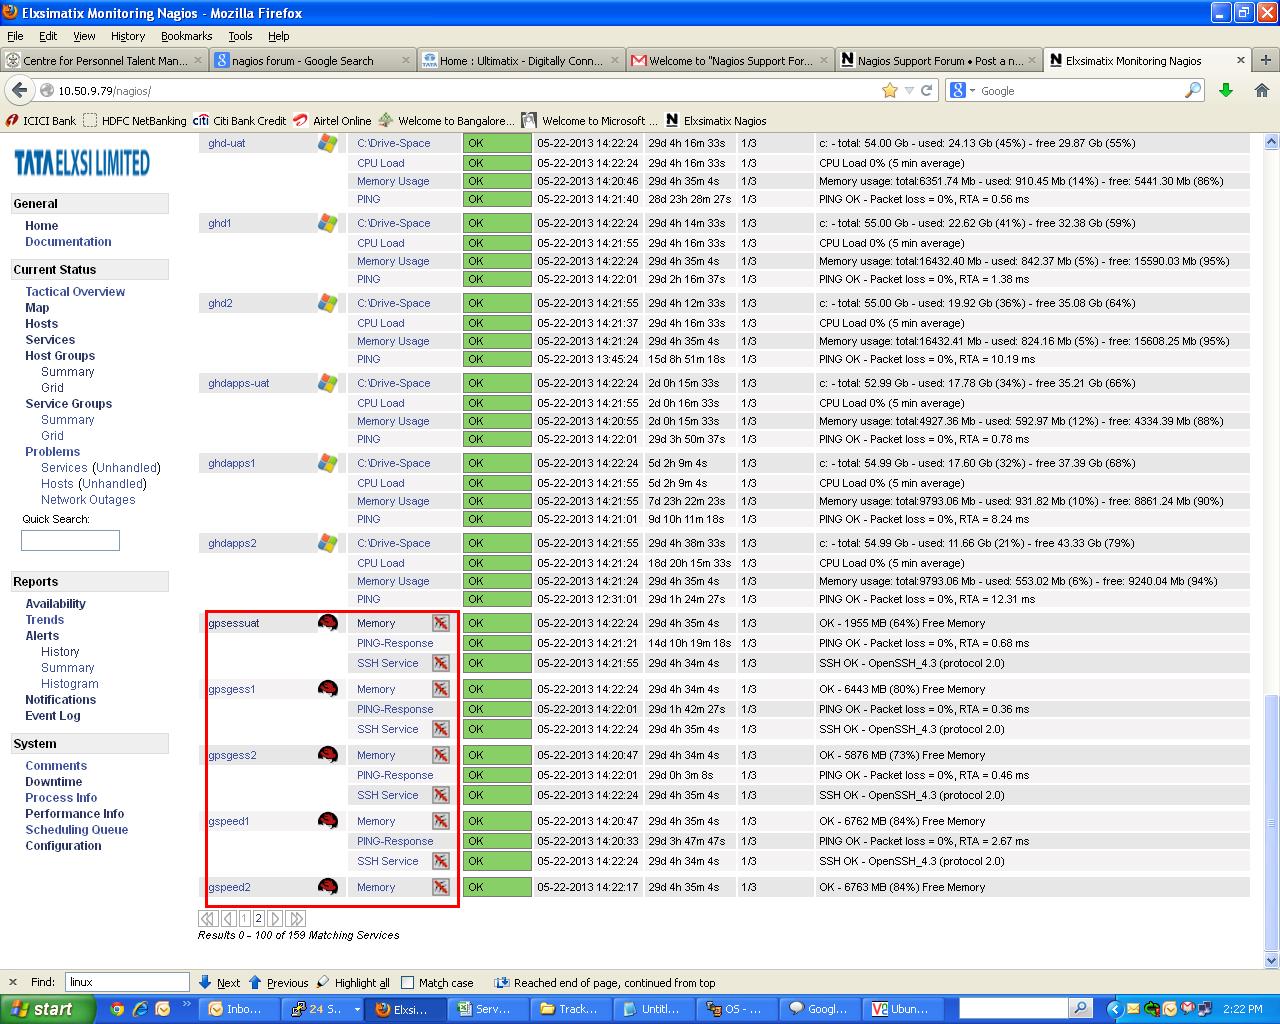Screen dimensions: 1280x1024
Task: Click the Windows icon beside ghd-uat host
Action: [x=327, y=143]
